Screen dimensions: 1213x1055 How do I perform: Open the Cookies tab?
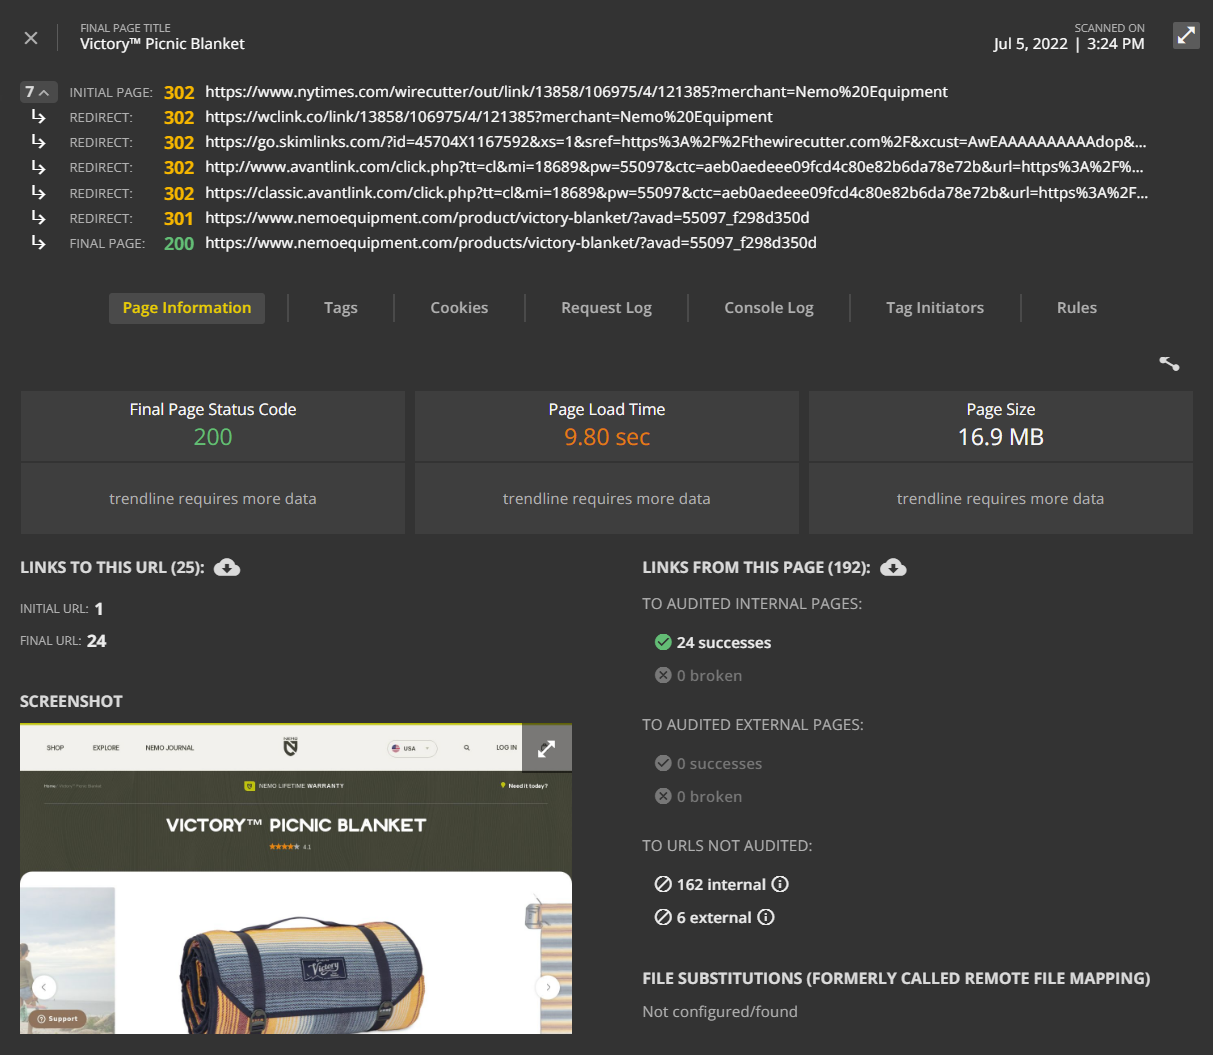(x=459, y=308)
